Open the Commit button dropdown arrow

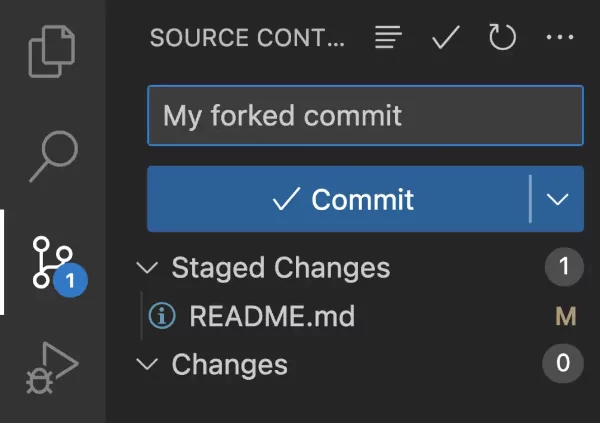click(558, 199)
